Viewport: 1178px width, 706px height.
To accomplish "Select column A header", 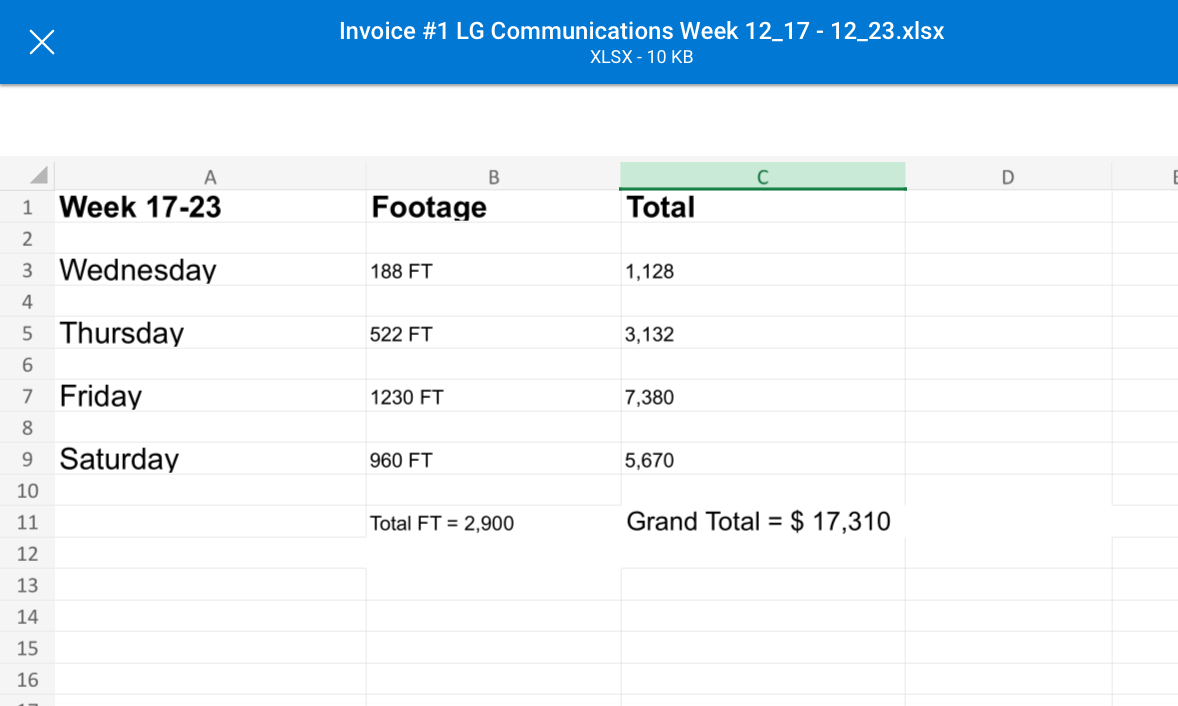I will pyautogui.click(x=210, y=177).
